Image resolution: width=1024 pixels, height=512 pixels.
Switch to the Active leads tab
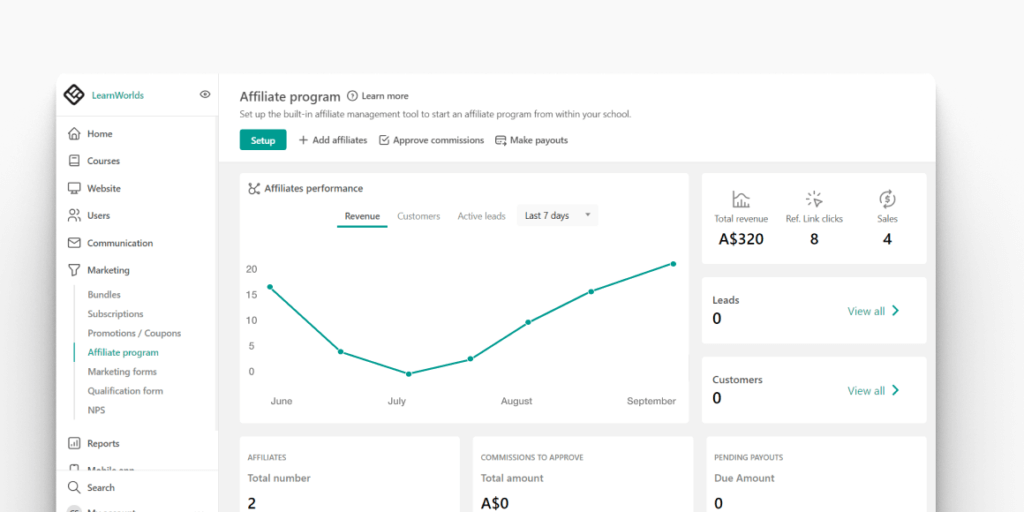(481, 216)
